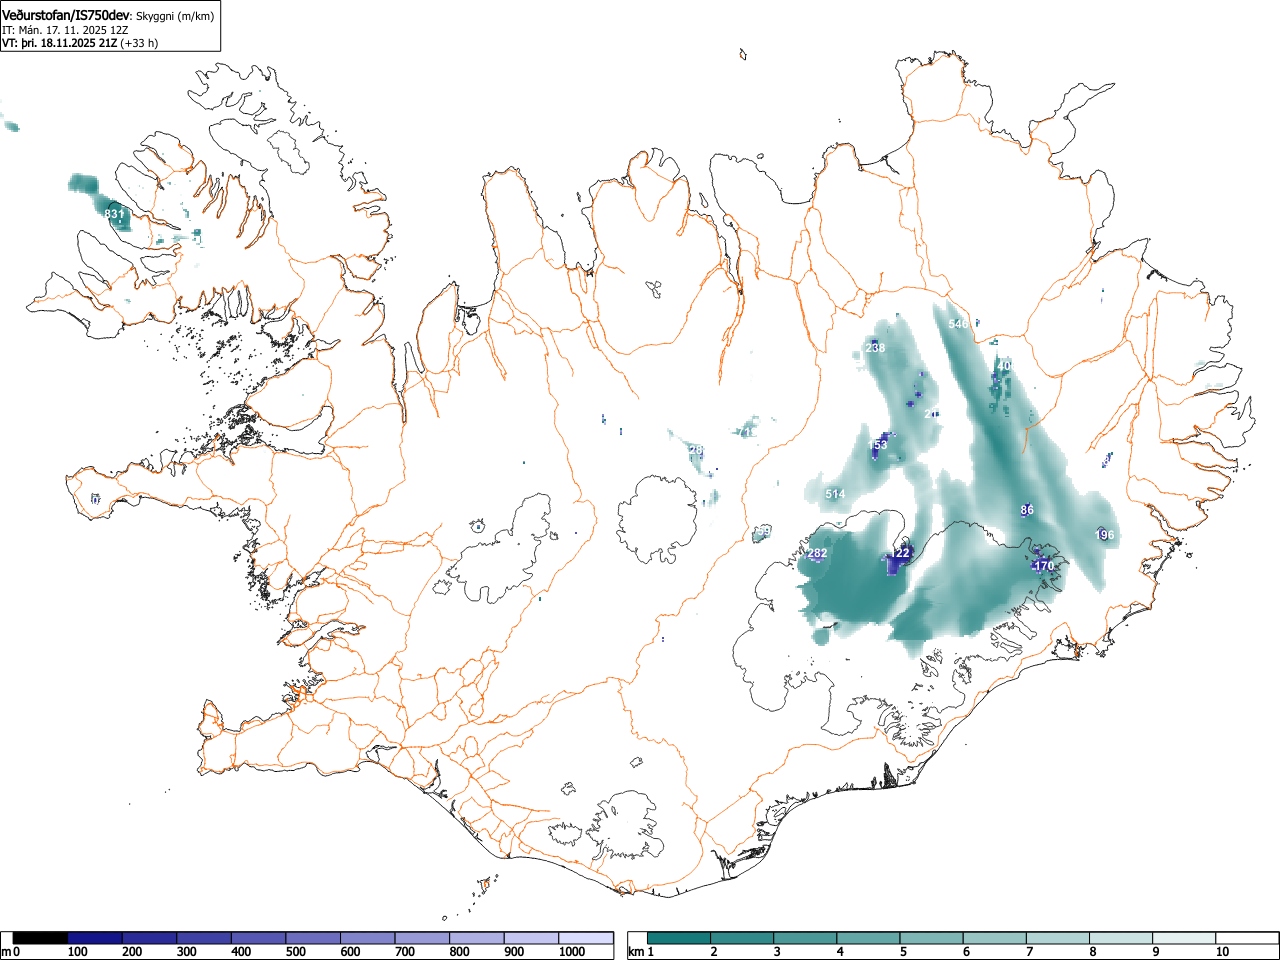The image size is (1280, 960).
Task: Pick the 7–8 km legend swatch
Action: pos(1057,938)
